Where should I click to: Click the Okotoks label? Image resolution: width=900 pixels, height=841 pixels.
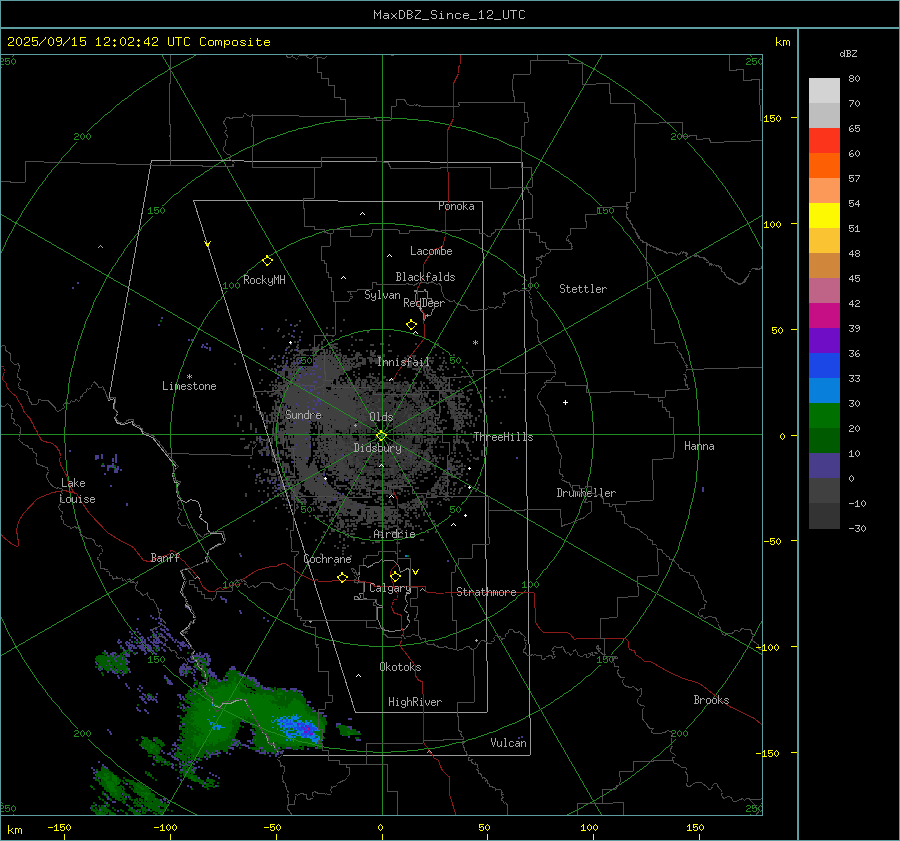pos(400,667)
